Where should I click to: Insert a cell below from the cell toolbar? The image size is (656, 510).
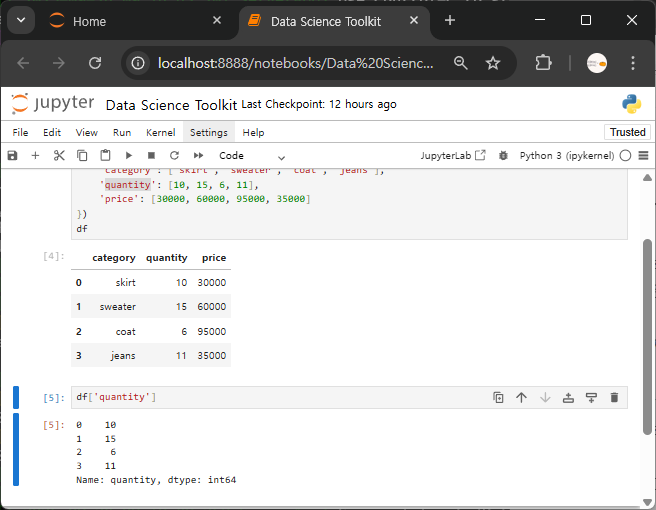pos(591,397)
